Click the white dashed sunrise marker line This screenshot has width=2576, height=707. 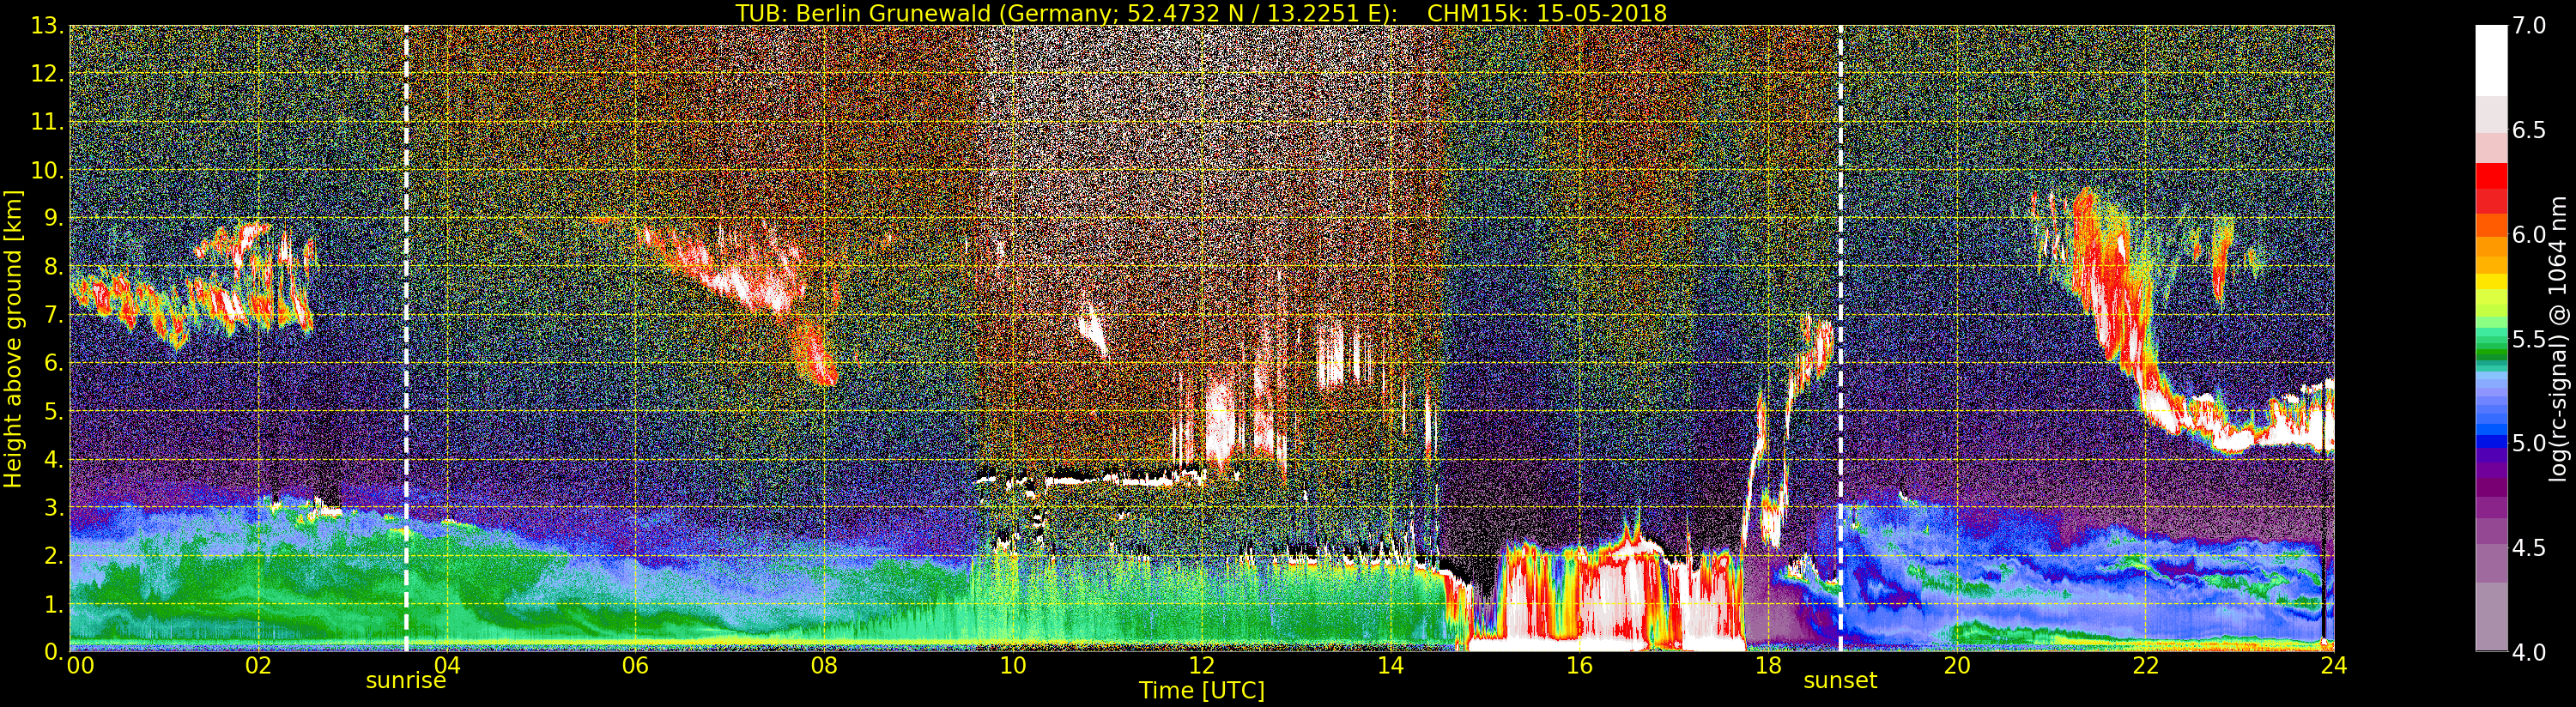tap(406, 338)
